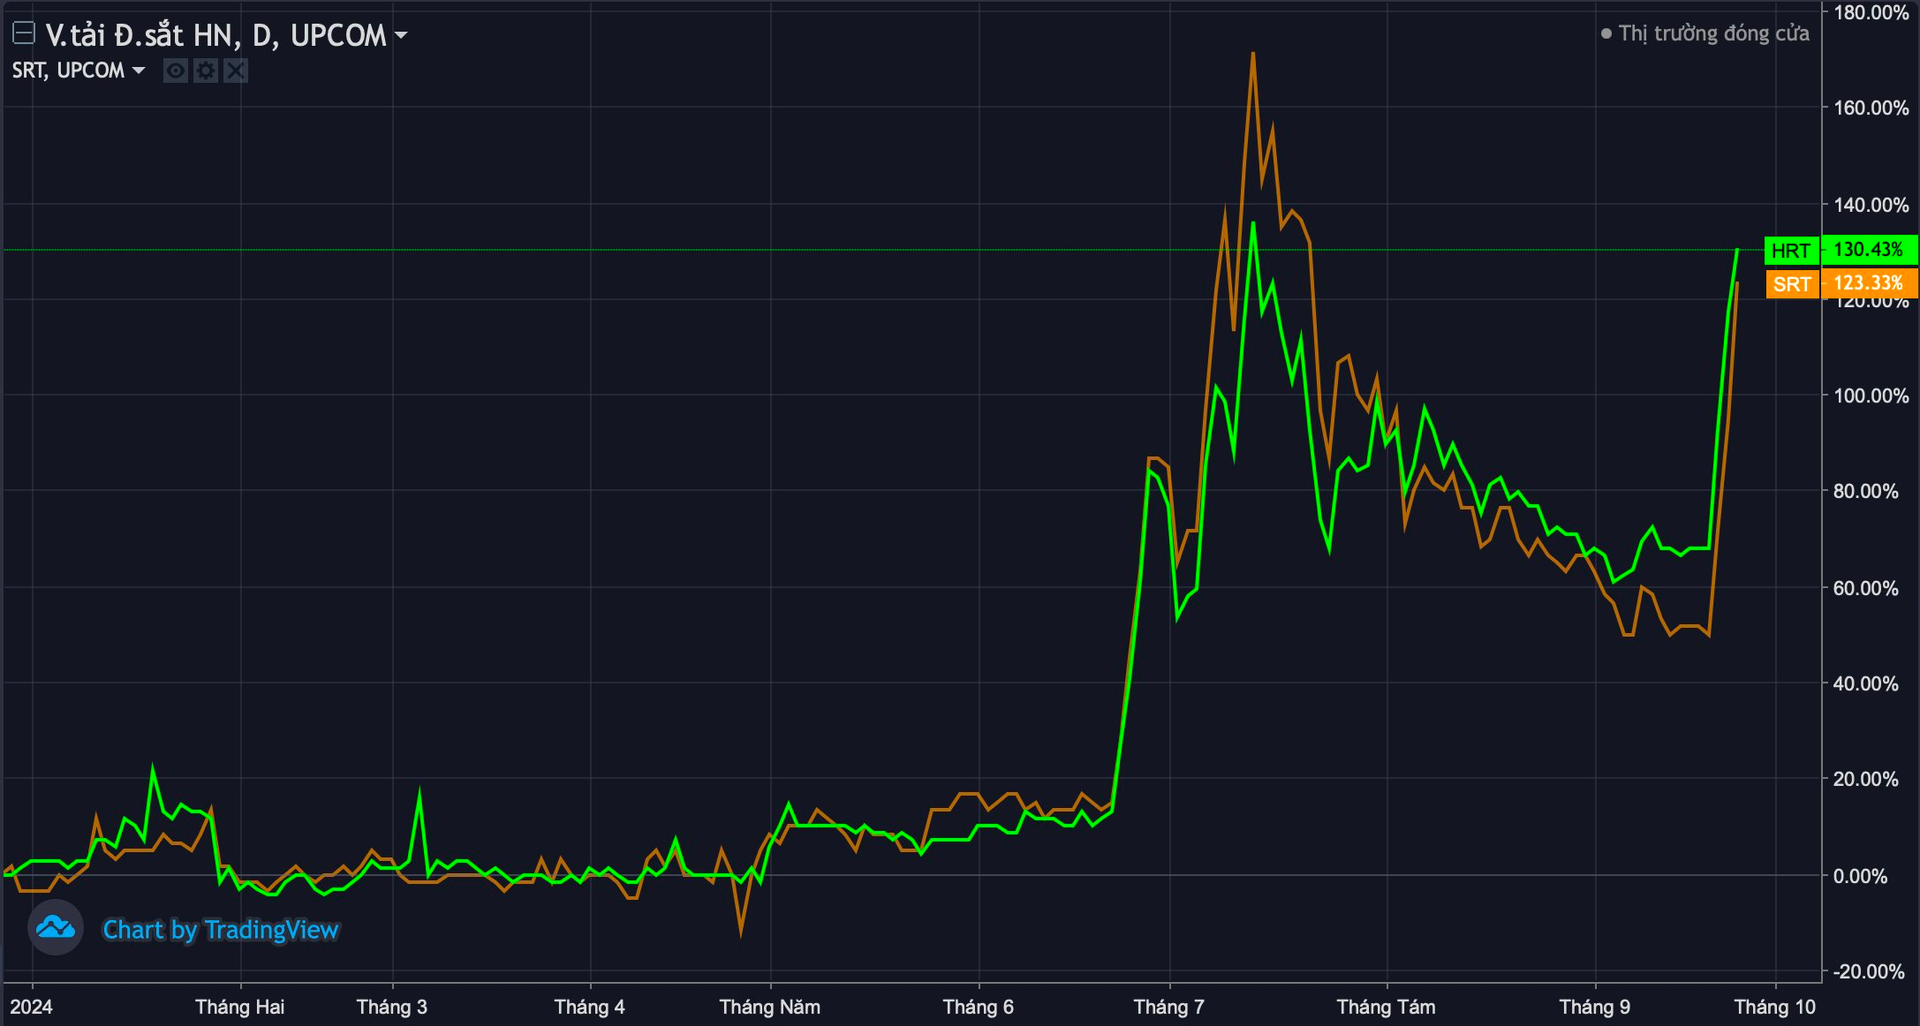This screenshot has width=1920, height=1026.
Task: Select the green HRT price label
Action: [1791, 251]
